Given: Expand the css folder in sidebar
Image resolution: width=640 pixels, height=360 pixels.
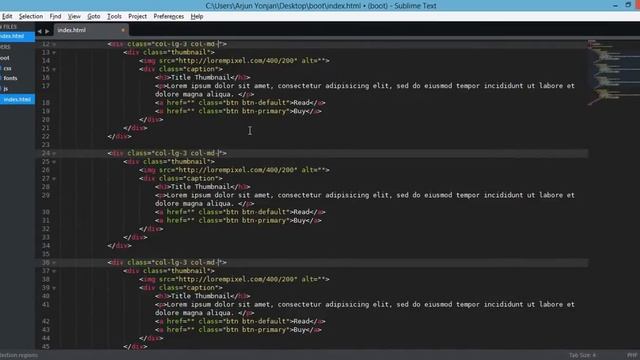Looking at the screenshot, I should [7, 68].
